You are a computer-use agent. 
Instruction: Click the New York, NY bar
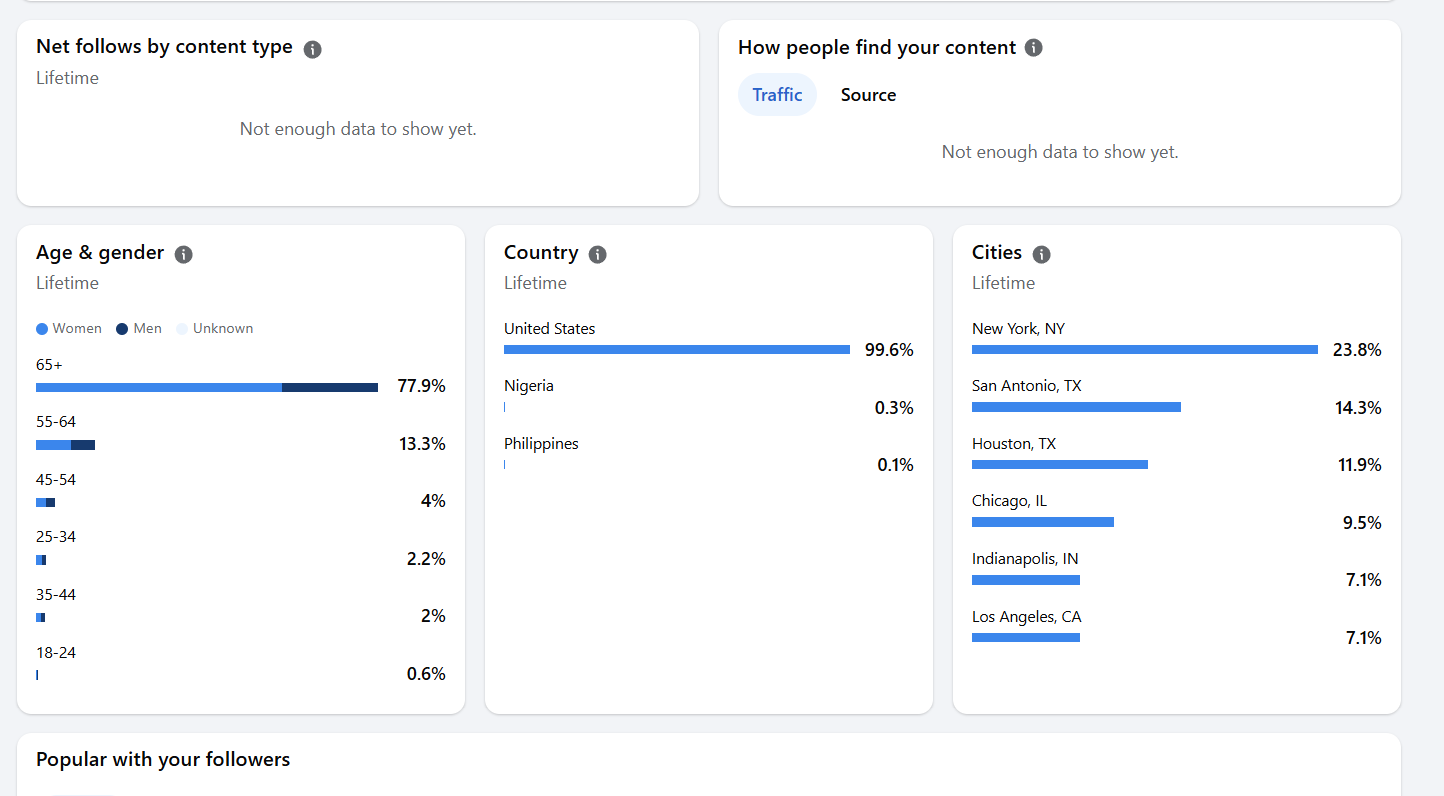(1145, 350)
